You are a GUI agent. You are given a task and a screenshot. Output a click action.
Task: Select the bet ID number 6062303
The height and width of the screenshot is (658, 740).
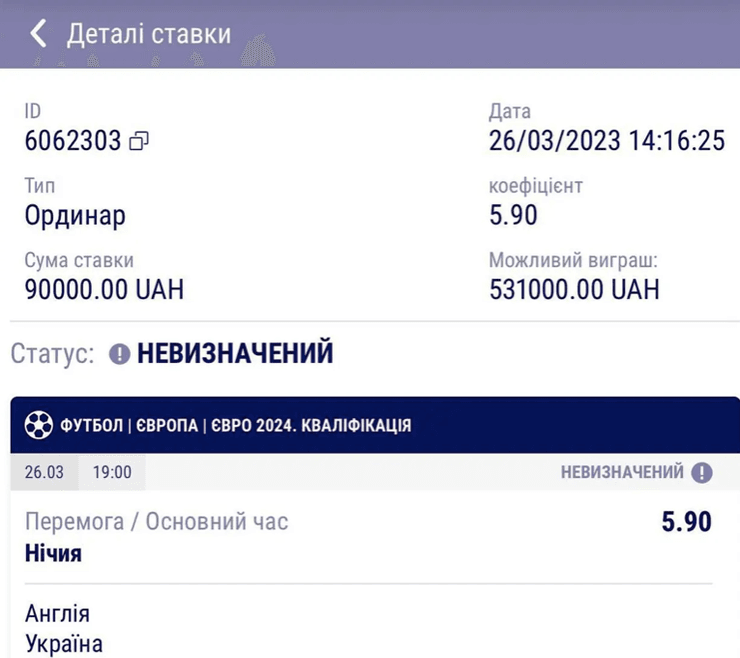pos(73,141)
